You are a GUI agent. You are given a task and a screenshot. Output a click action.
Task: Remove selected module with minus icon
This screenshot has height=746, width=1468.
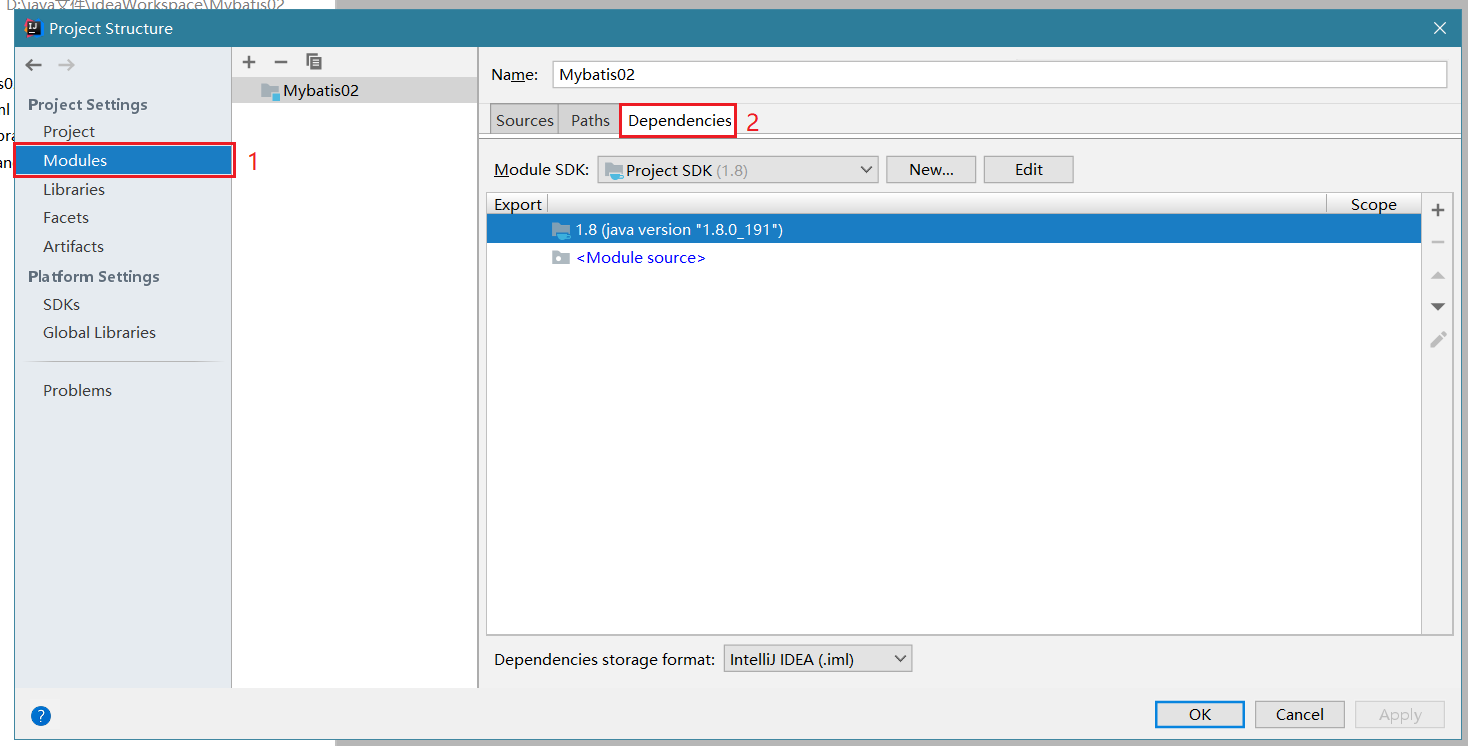[281, 62]
